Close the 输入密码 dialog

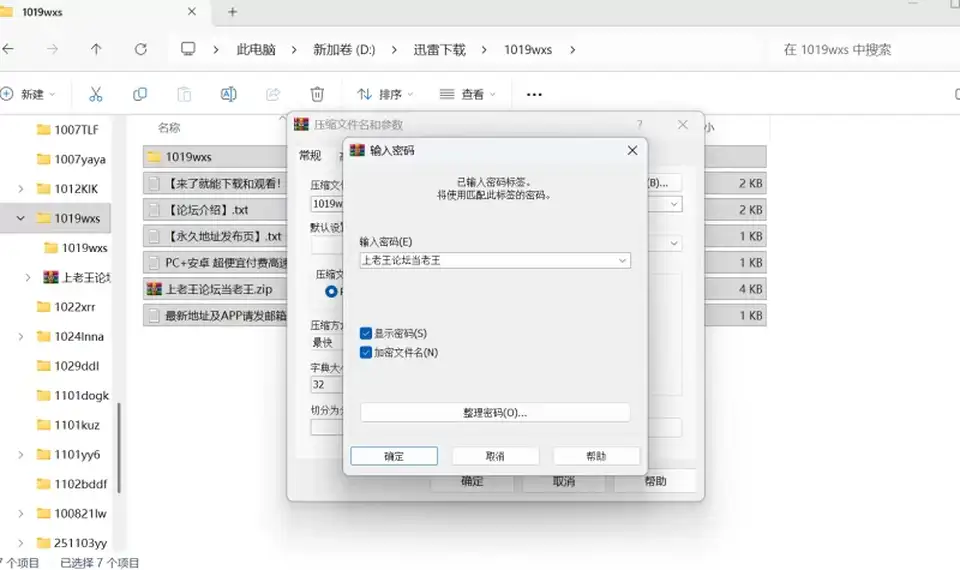coord(632,151)
